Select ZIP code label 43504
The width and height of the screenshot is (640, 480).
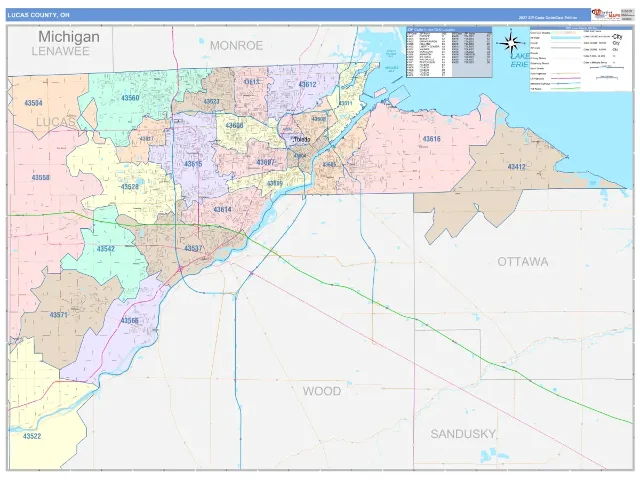pyautogui.click(x=33, y=103)
